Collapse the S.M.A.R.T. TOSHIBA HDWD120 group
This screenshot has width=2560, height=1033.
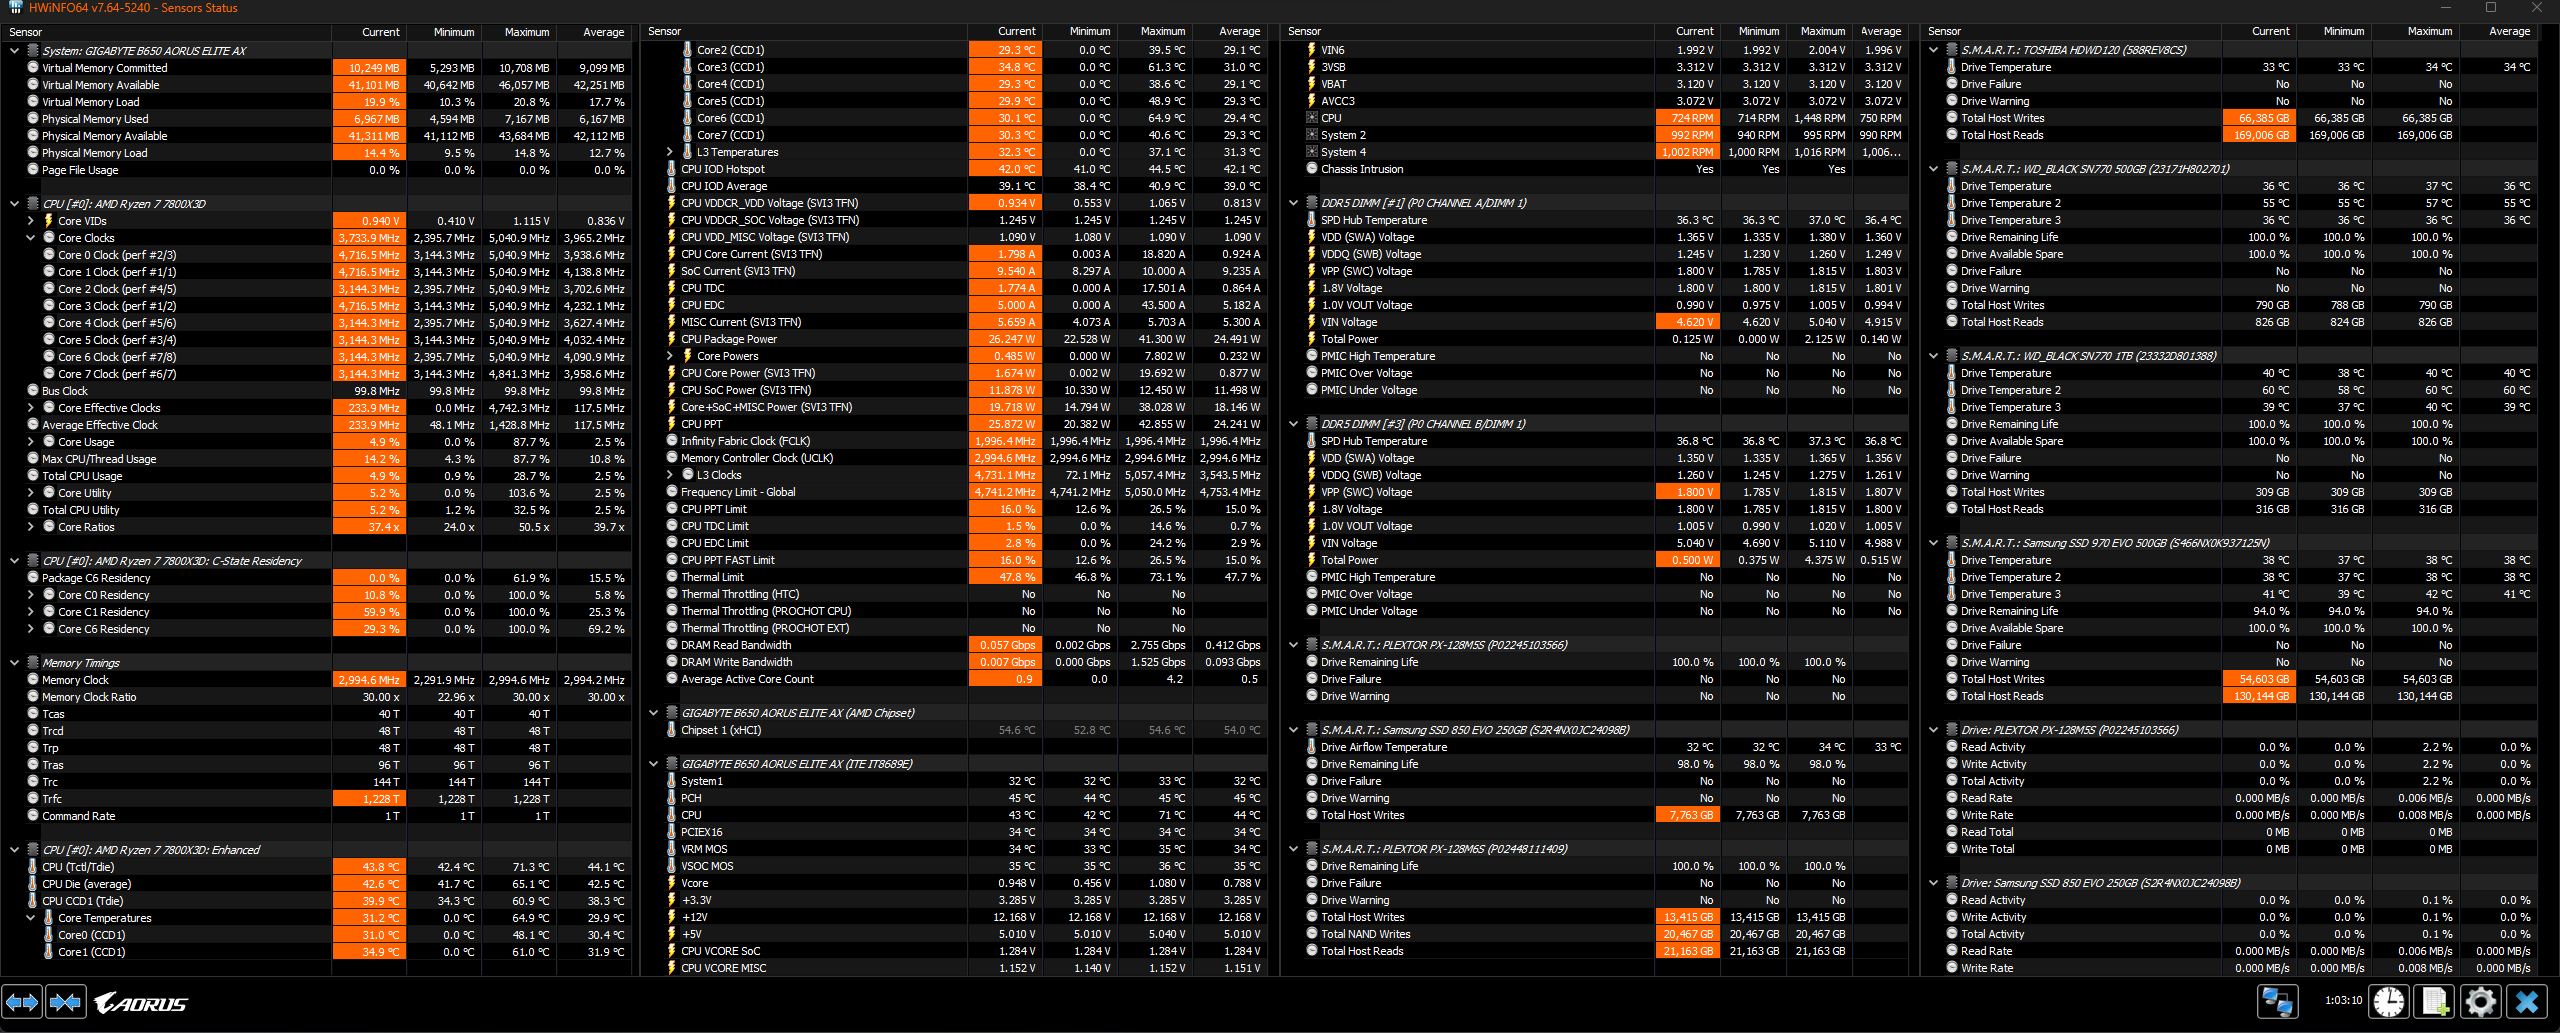pyautogui.click(x=1934, y=50)
